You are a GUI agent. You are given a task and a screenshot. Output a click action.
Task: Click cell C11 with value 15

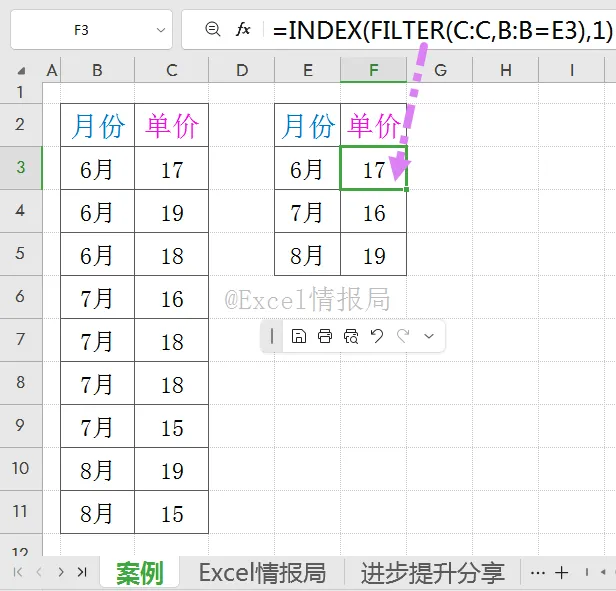click(172, 512)
